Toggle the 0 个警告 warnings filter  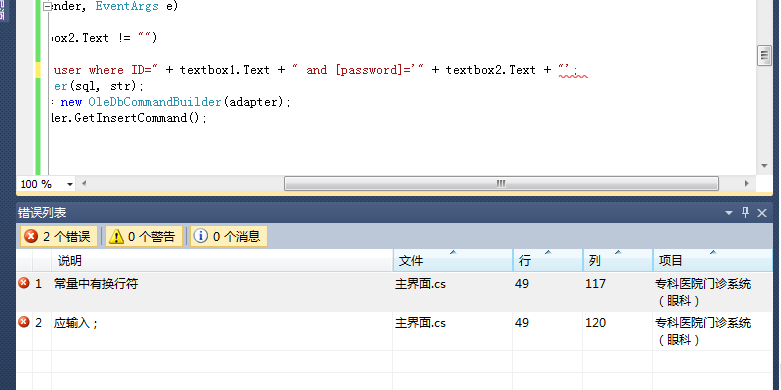pyautogui.click(x=144, y=236)
